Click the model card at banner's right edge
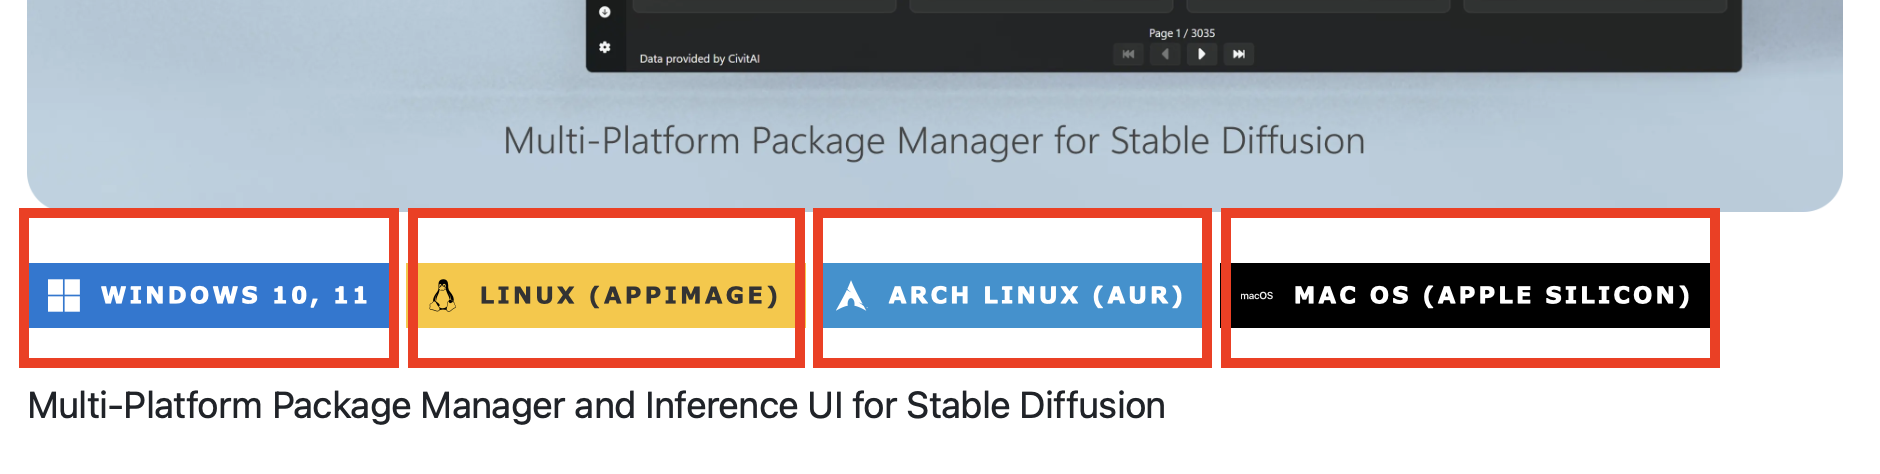This screenshot has height=474, width=1880. tap(1595, 6)
